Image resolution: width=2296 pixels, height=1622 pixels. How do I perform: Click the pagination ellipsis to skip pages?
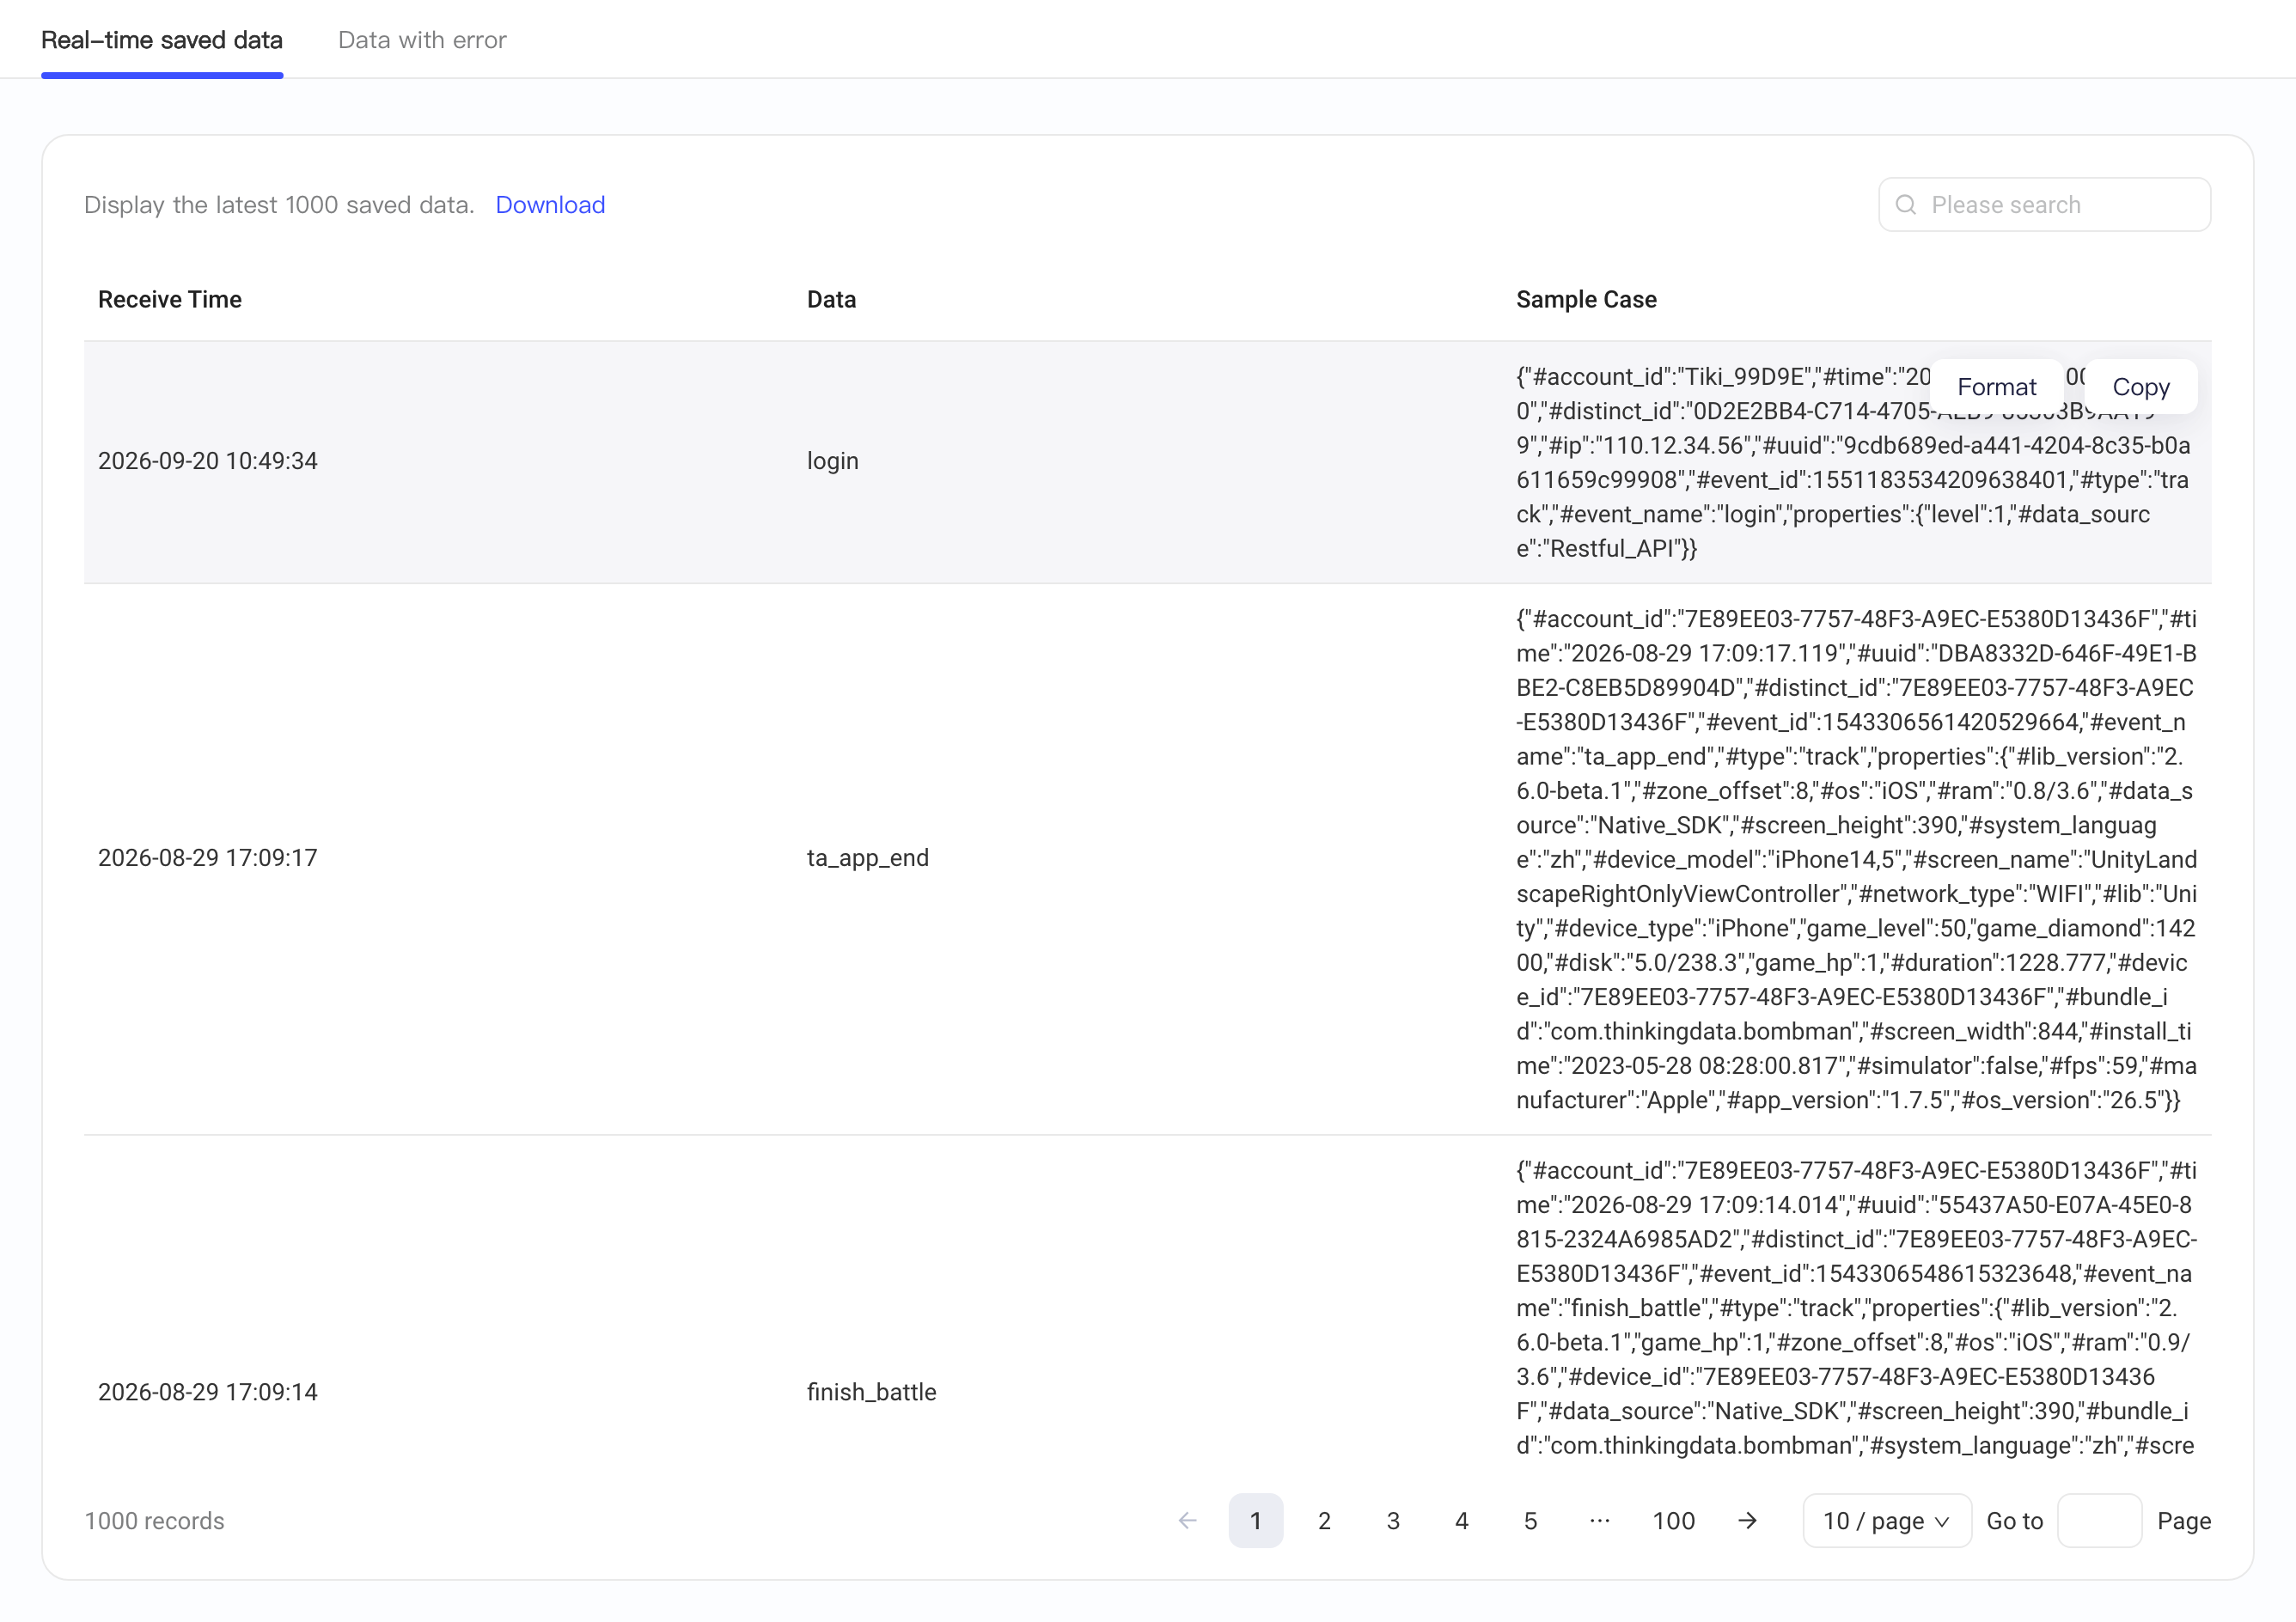[1599, 1521]
